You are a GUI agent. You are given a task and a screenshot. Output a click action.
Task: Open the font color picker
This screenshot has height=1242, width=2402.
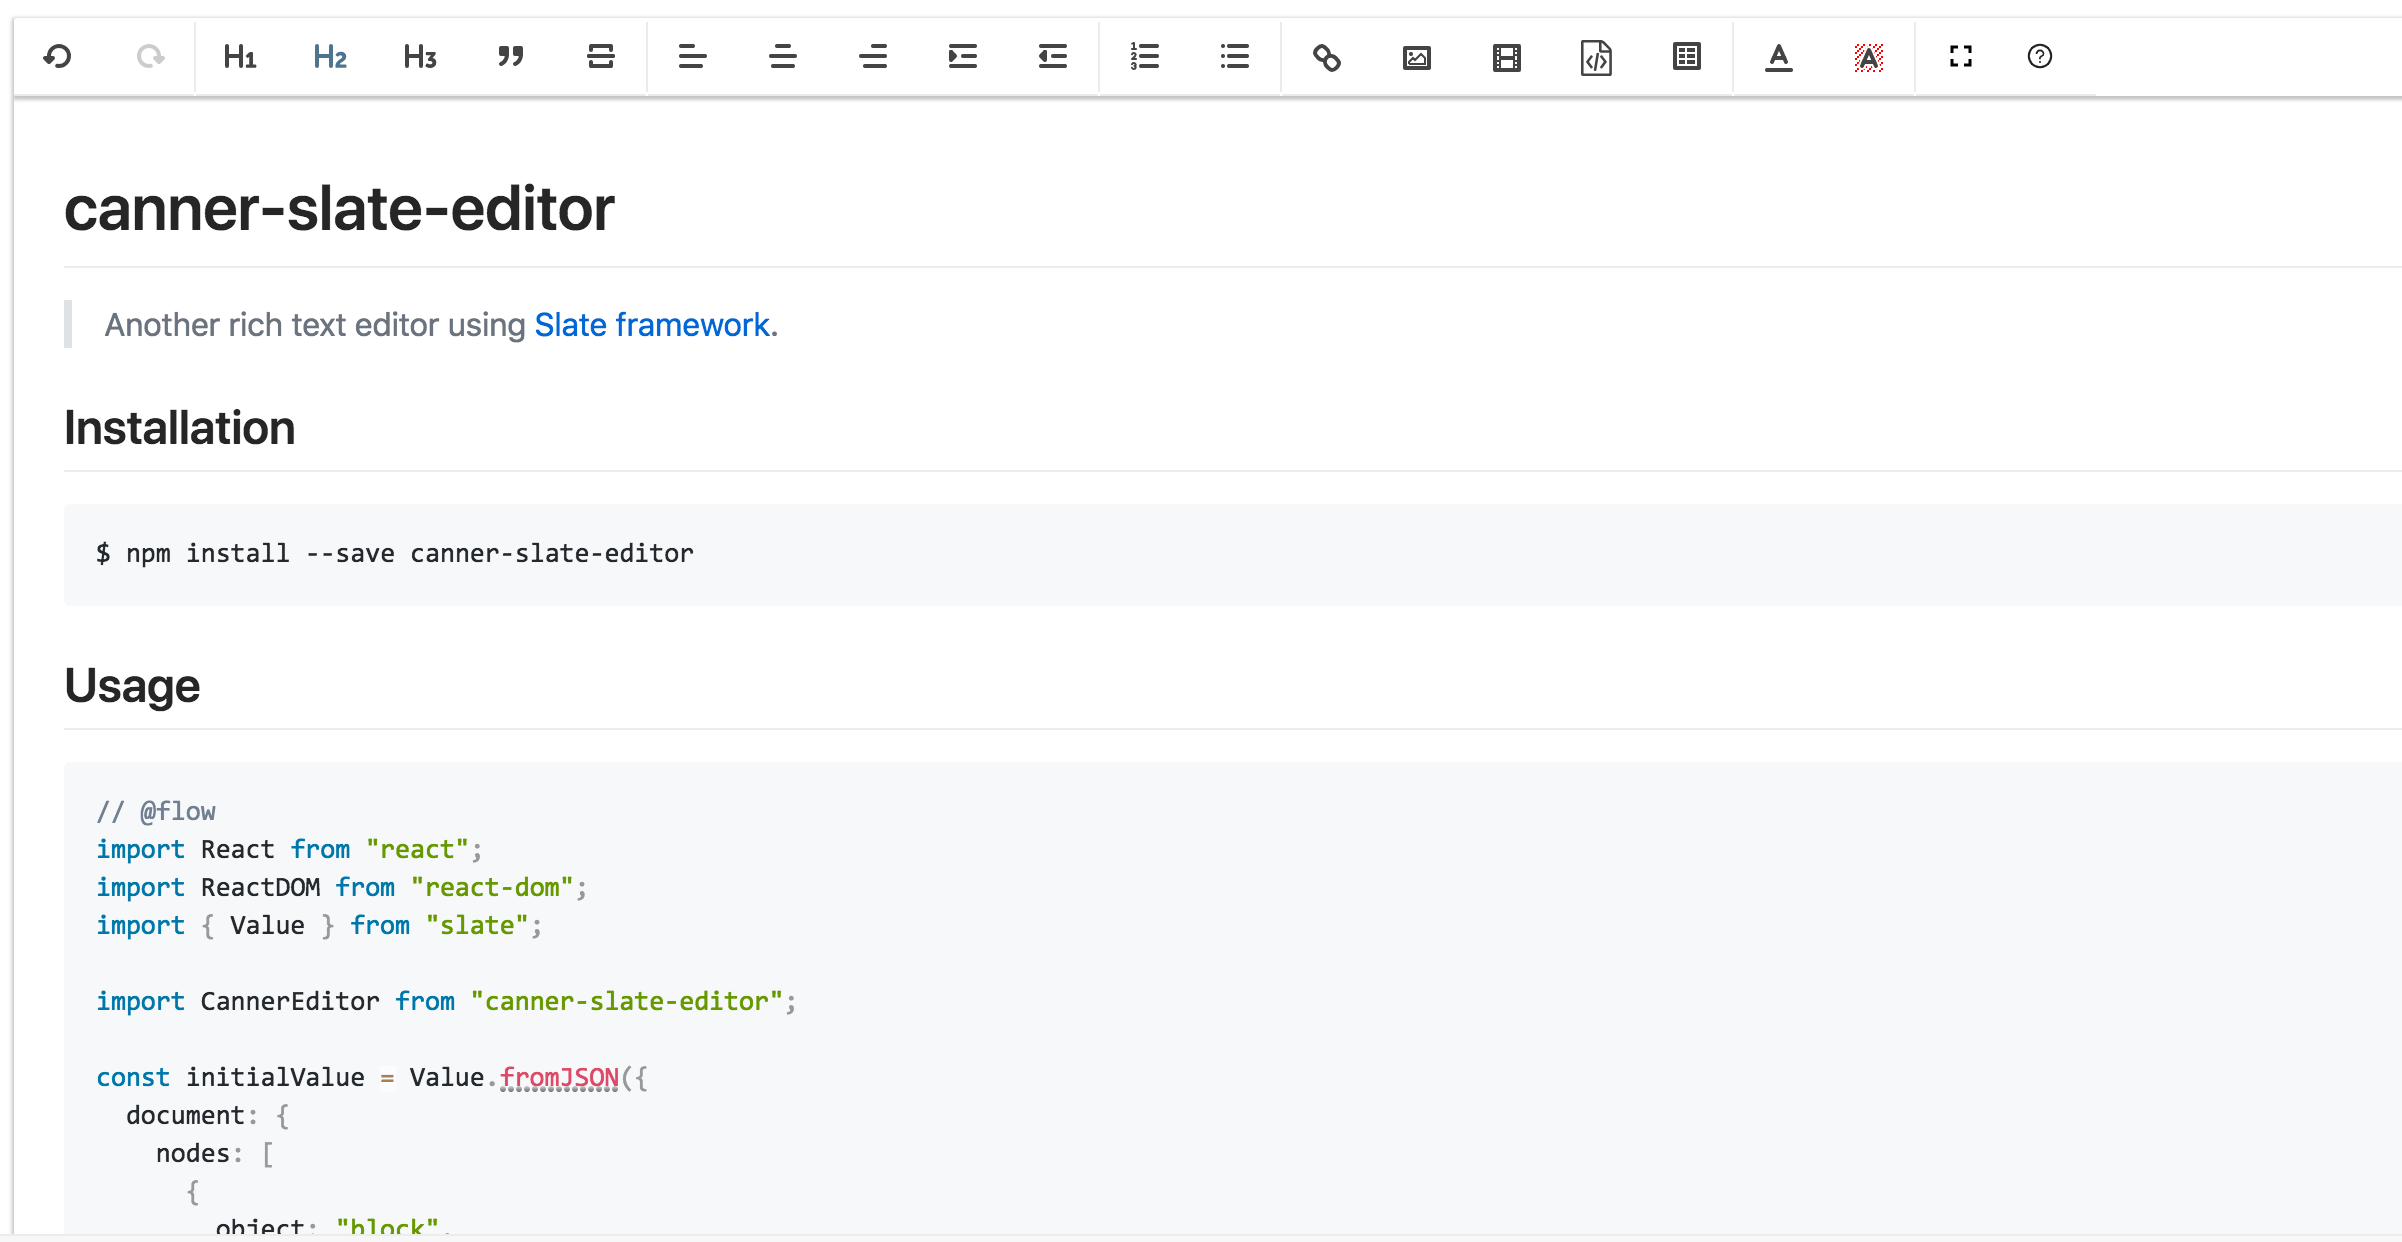[x=1778, y=57]
